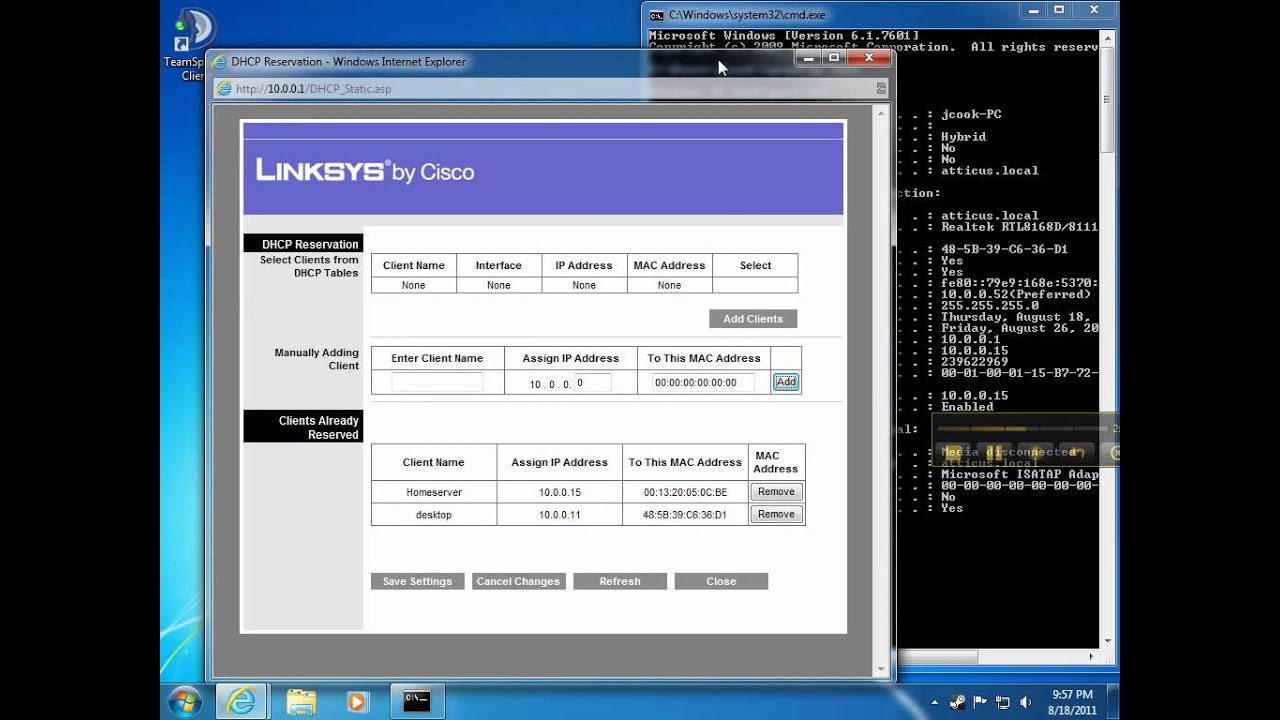1280x720 pixels.
Task: Click the Save Settings button
Action: (417, 581)
